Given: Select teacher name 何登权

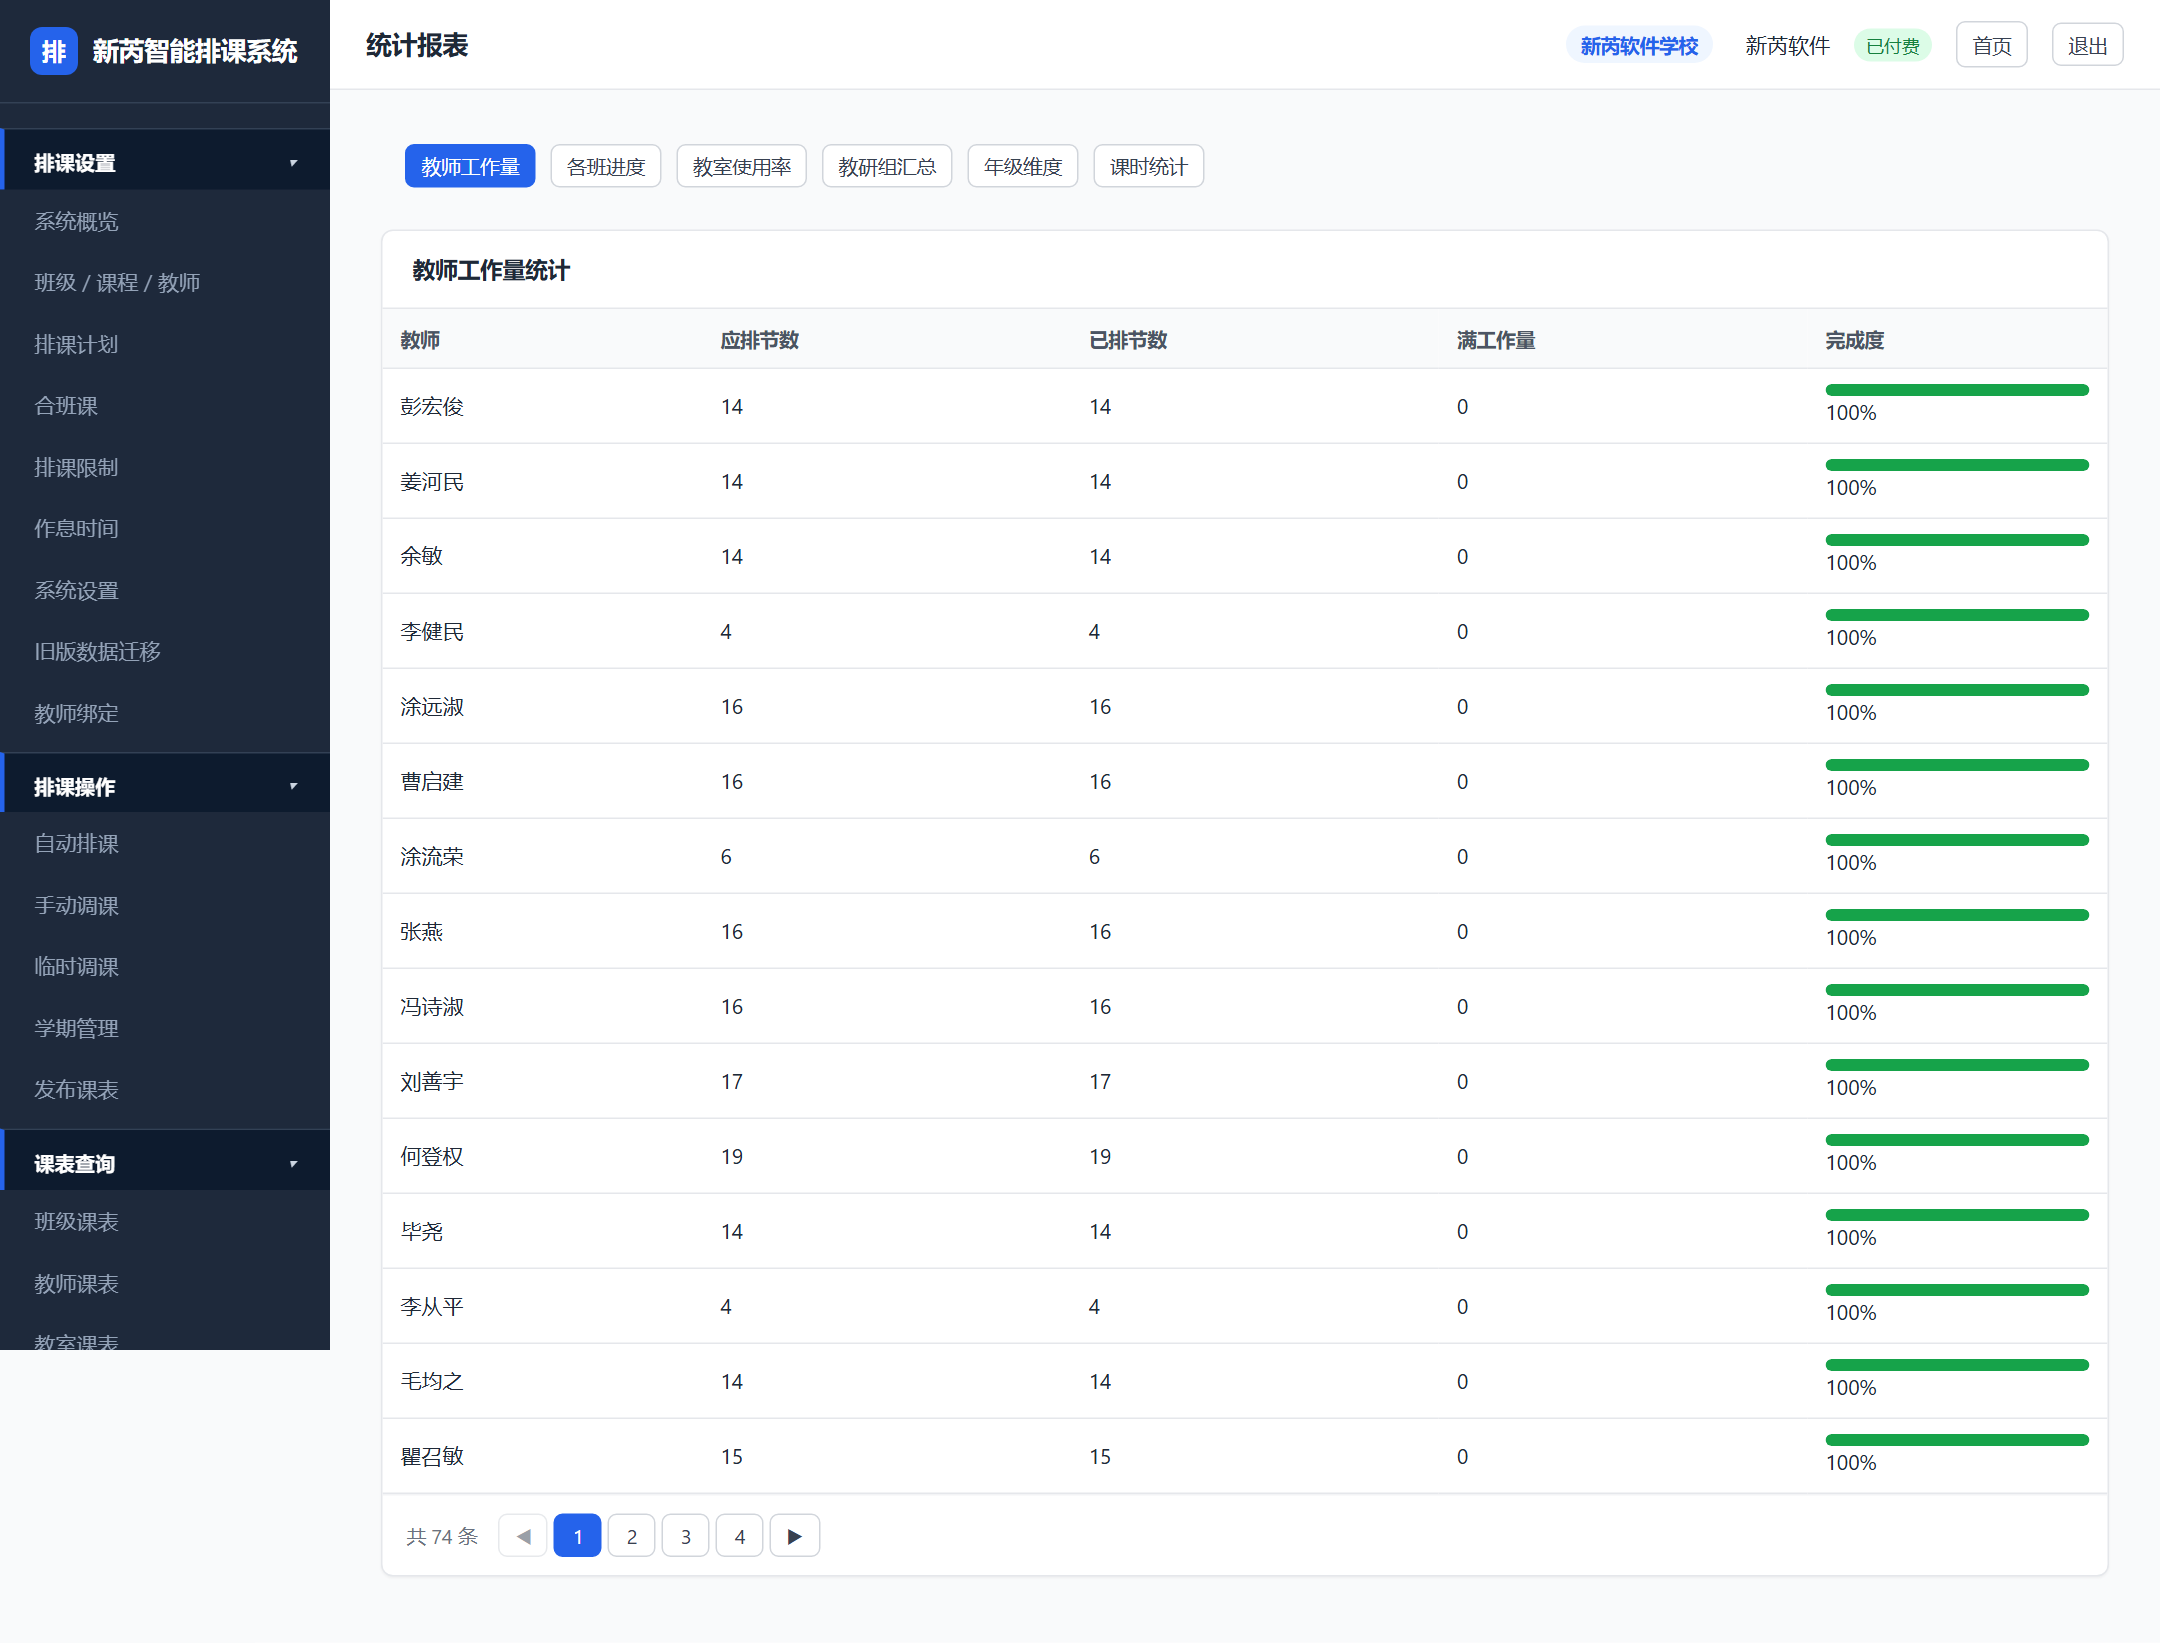Looking at the screenshot, I should click(432, 1157).
